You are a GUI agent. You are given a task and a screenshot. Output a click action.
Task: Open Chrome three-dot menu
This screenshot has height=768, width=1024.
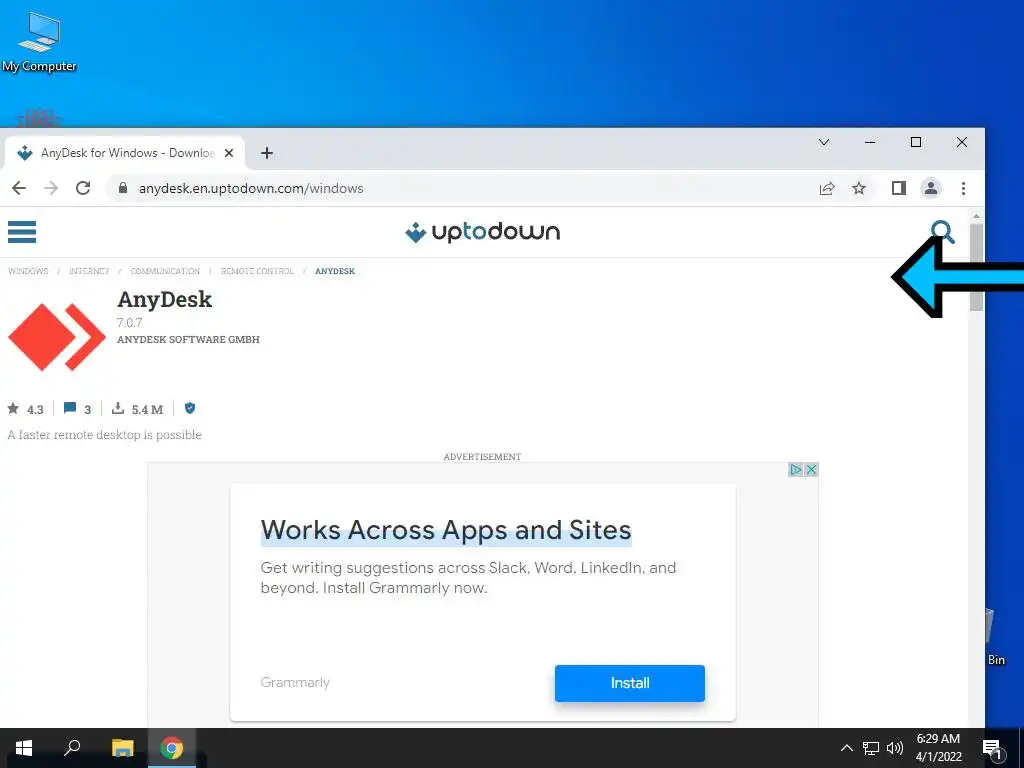tap(963, 188)
